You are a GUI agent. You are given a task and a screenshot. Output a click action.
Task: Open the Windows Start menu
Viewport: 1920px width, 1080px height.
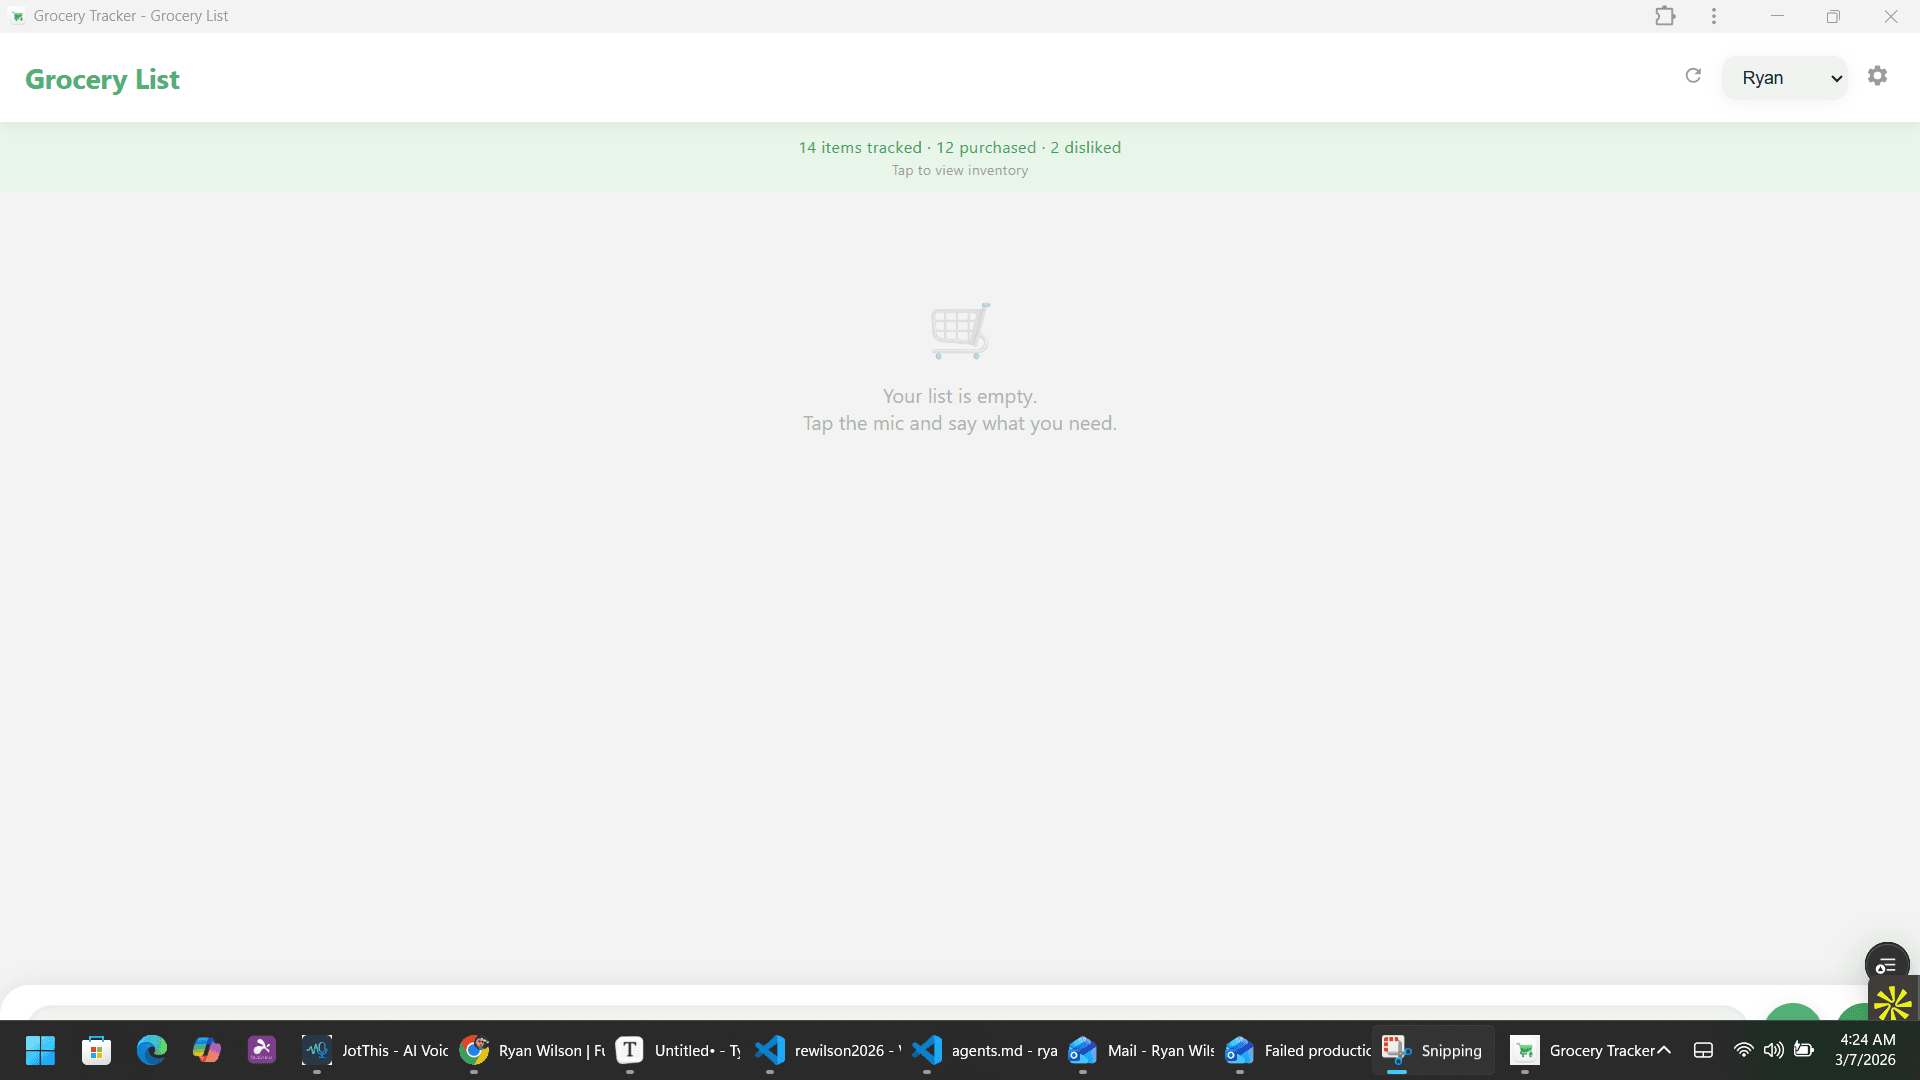[x=40, y=1050]
